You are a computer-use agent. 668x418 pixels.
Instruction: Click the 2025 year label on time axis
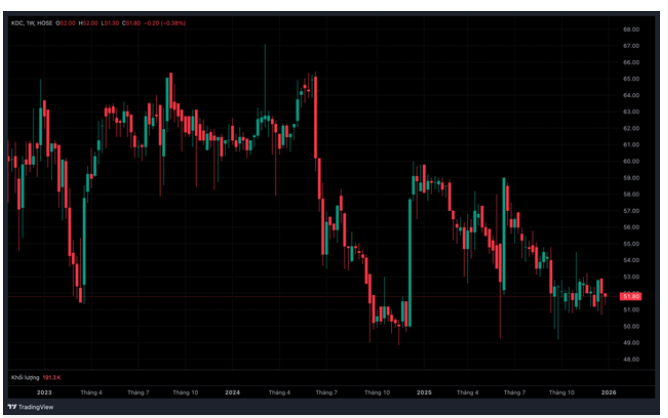click(x=424, y=392)
